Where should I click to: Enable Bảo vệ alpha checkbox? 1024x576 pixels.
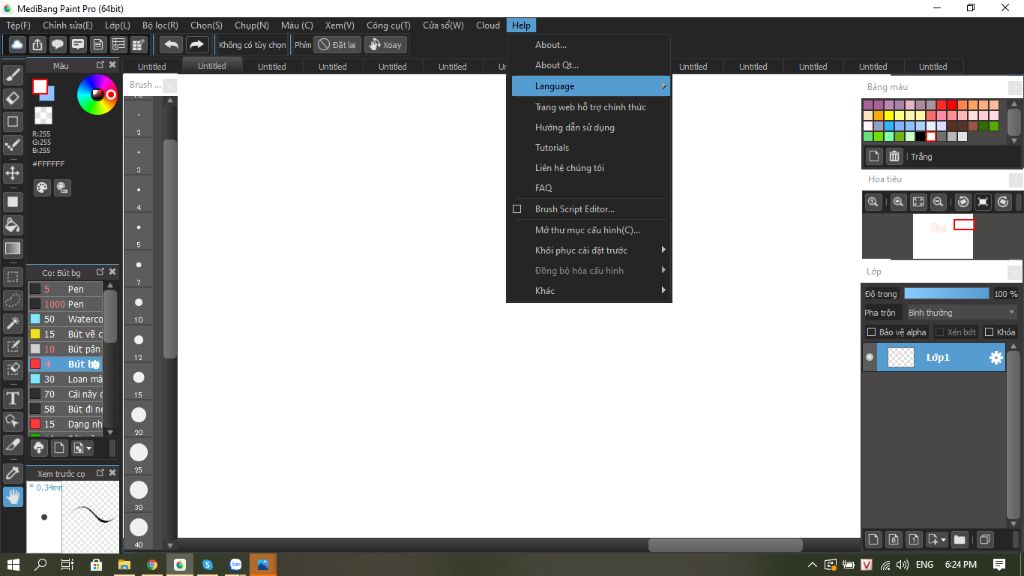871,332
